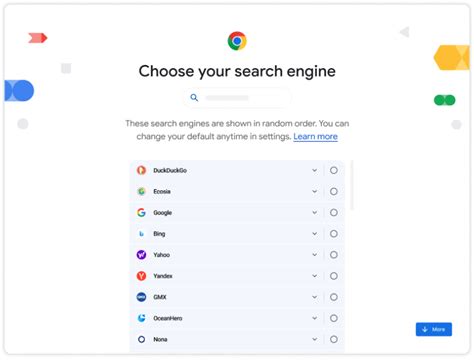
Task: Click the Google G logo icon
Action: click(141, 213)
